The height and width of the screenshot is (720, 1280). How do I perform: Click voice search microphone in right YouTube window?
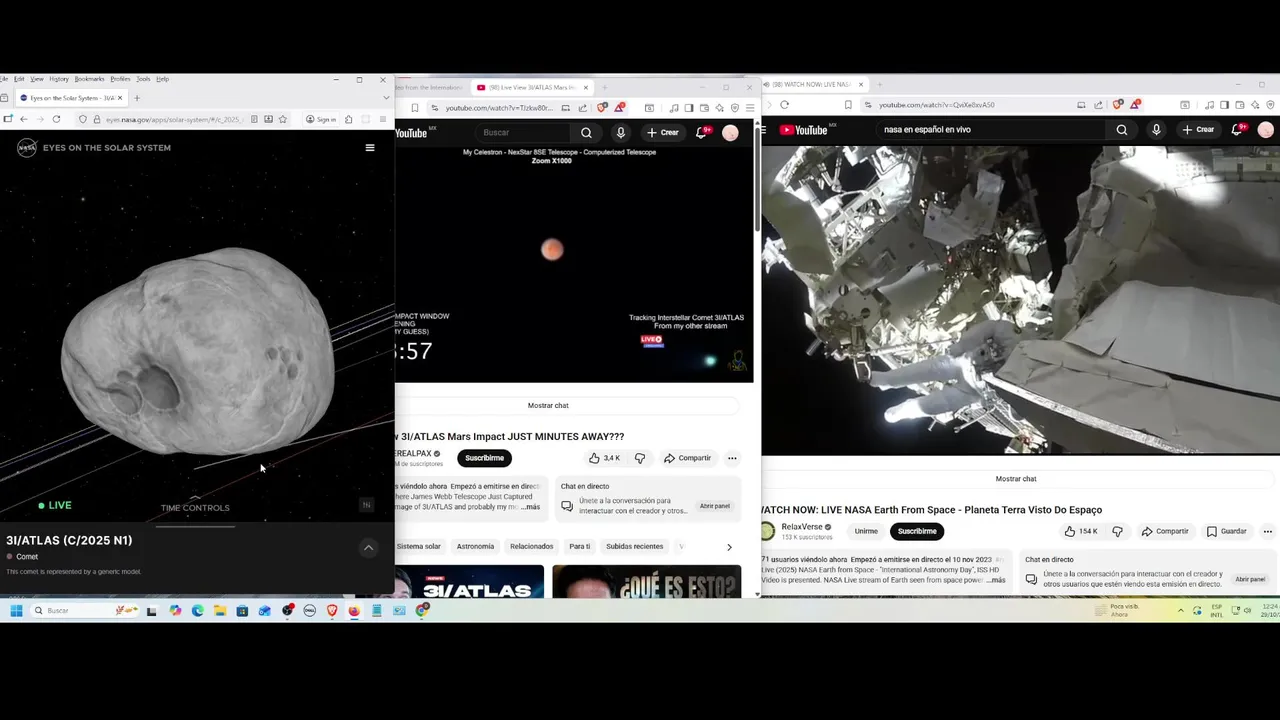1156,129
